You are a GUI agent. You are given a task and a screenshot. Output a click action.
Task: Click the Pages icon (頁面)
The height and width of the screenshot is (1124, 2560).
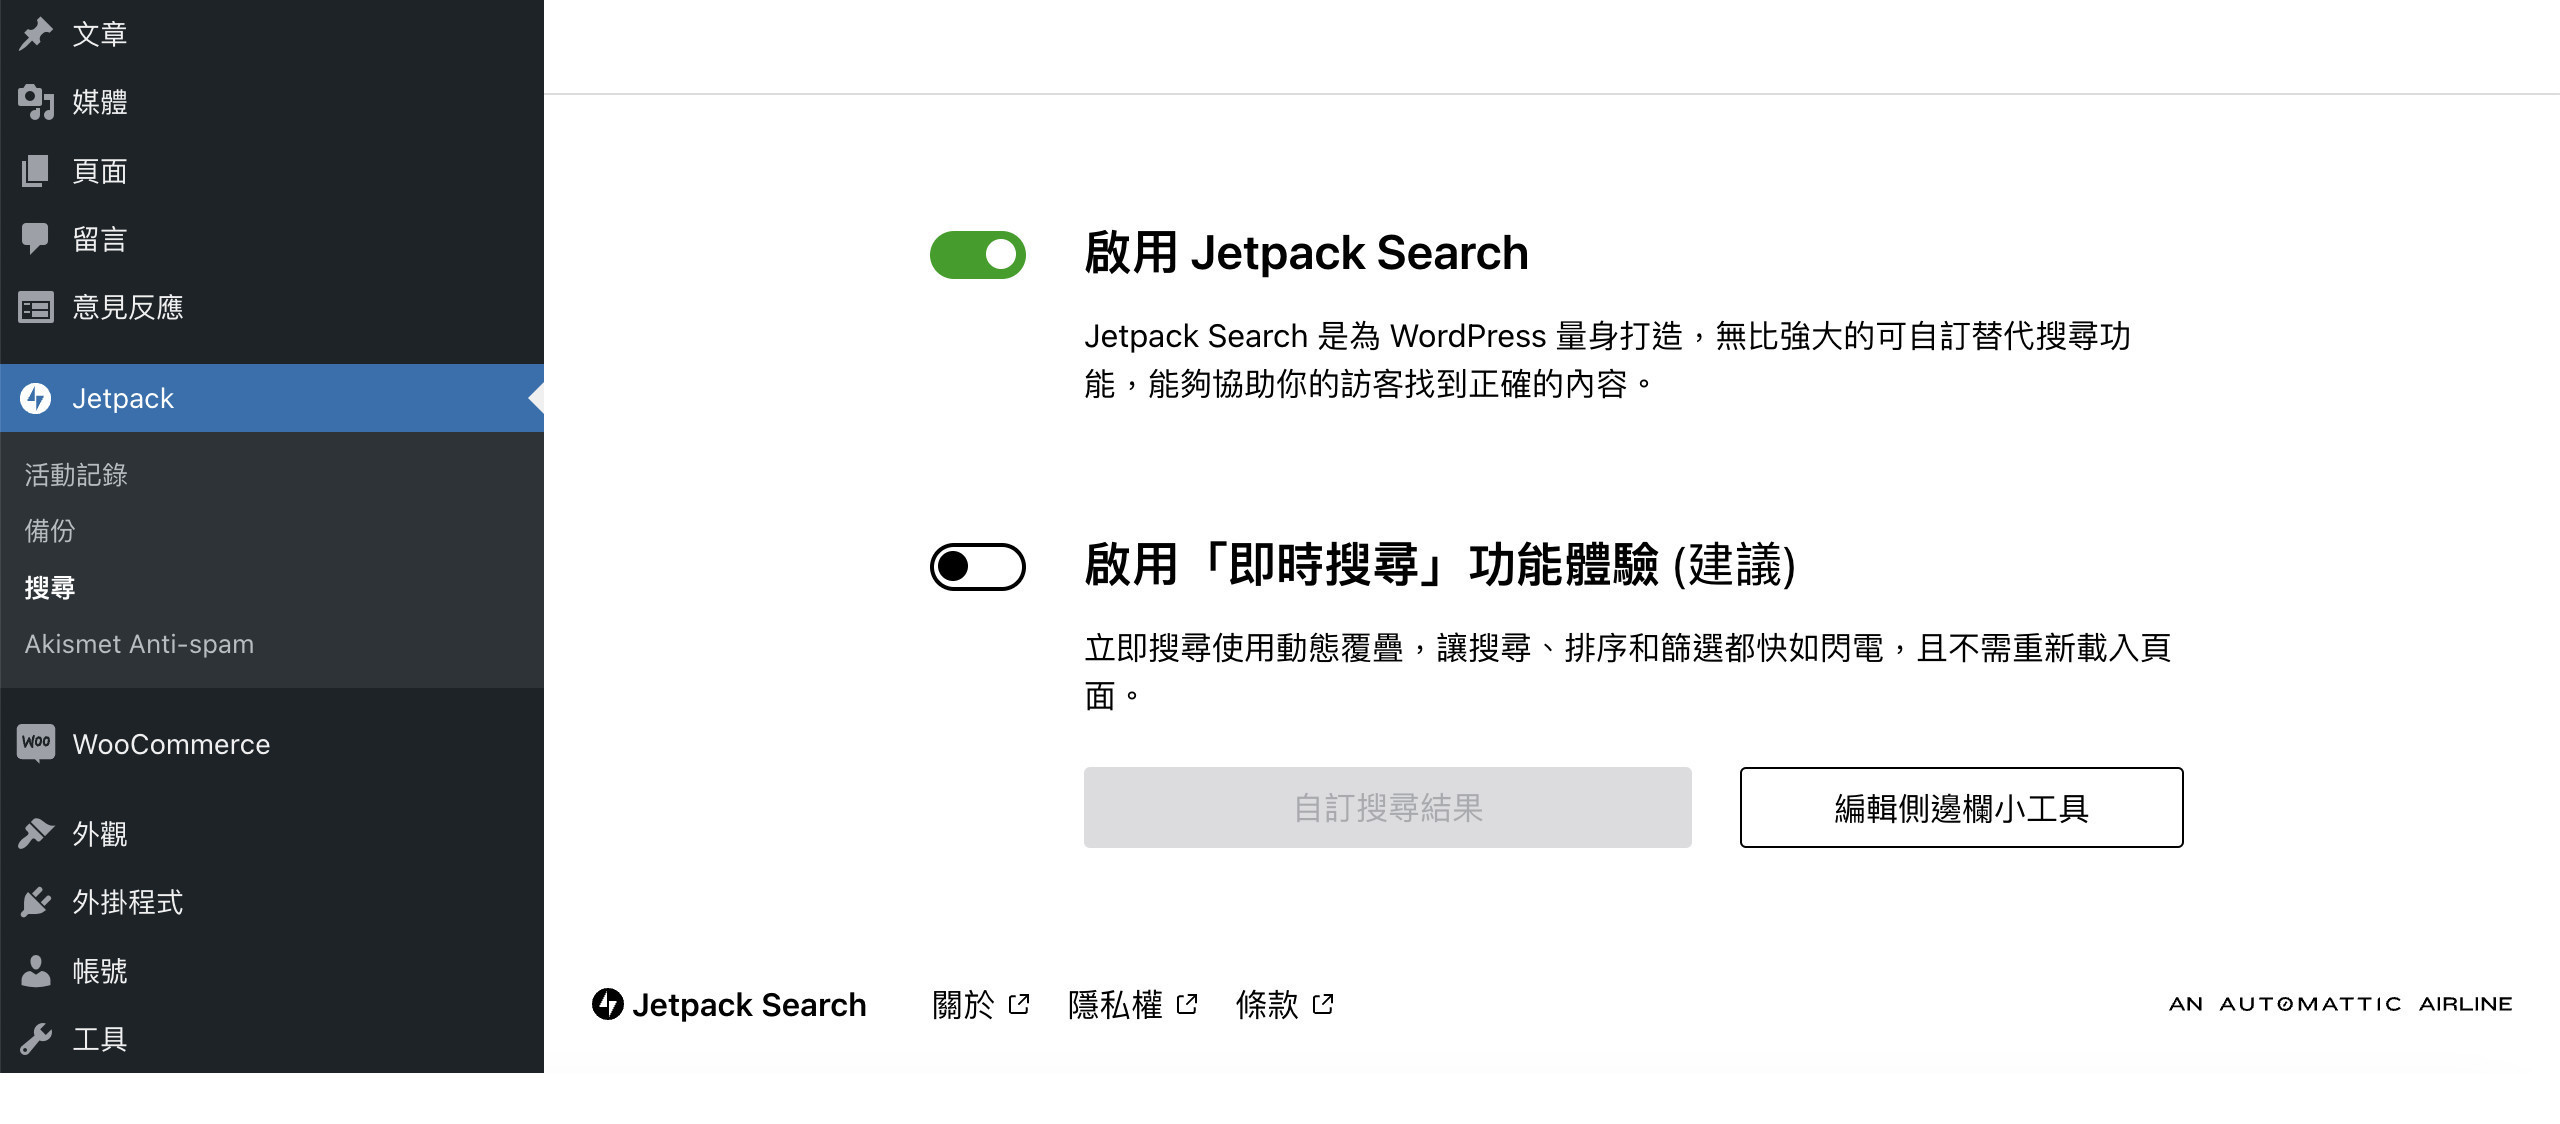[36, 171]
